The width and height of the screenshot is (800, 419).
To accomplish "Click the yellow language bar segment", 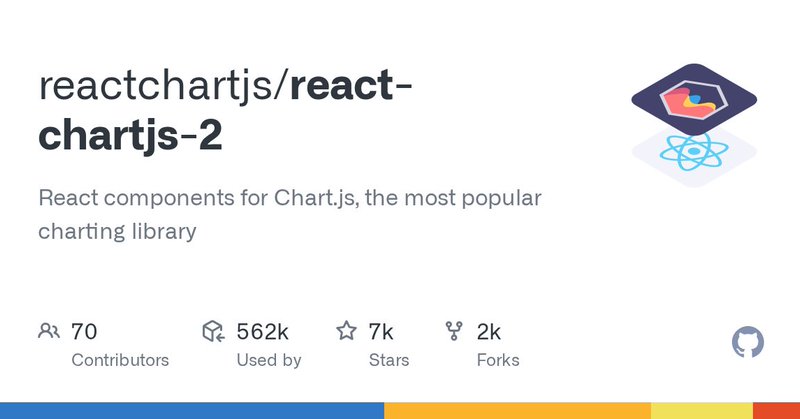I will point(702,410).
